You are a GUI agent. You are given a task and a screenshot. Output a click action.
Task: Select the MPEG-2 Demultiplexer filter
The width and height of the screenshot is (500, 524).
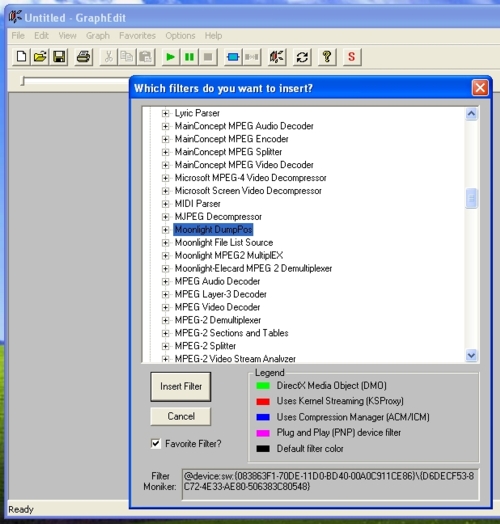pos(218,320)
